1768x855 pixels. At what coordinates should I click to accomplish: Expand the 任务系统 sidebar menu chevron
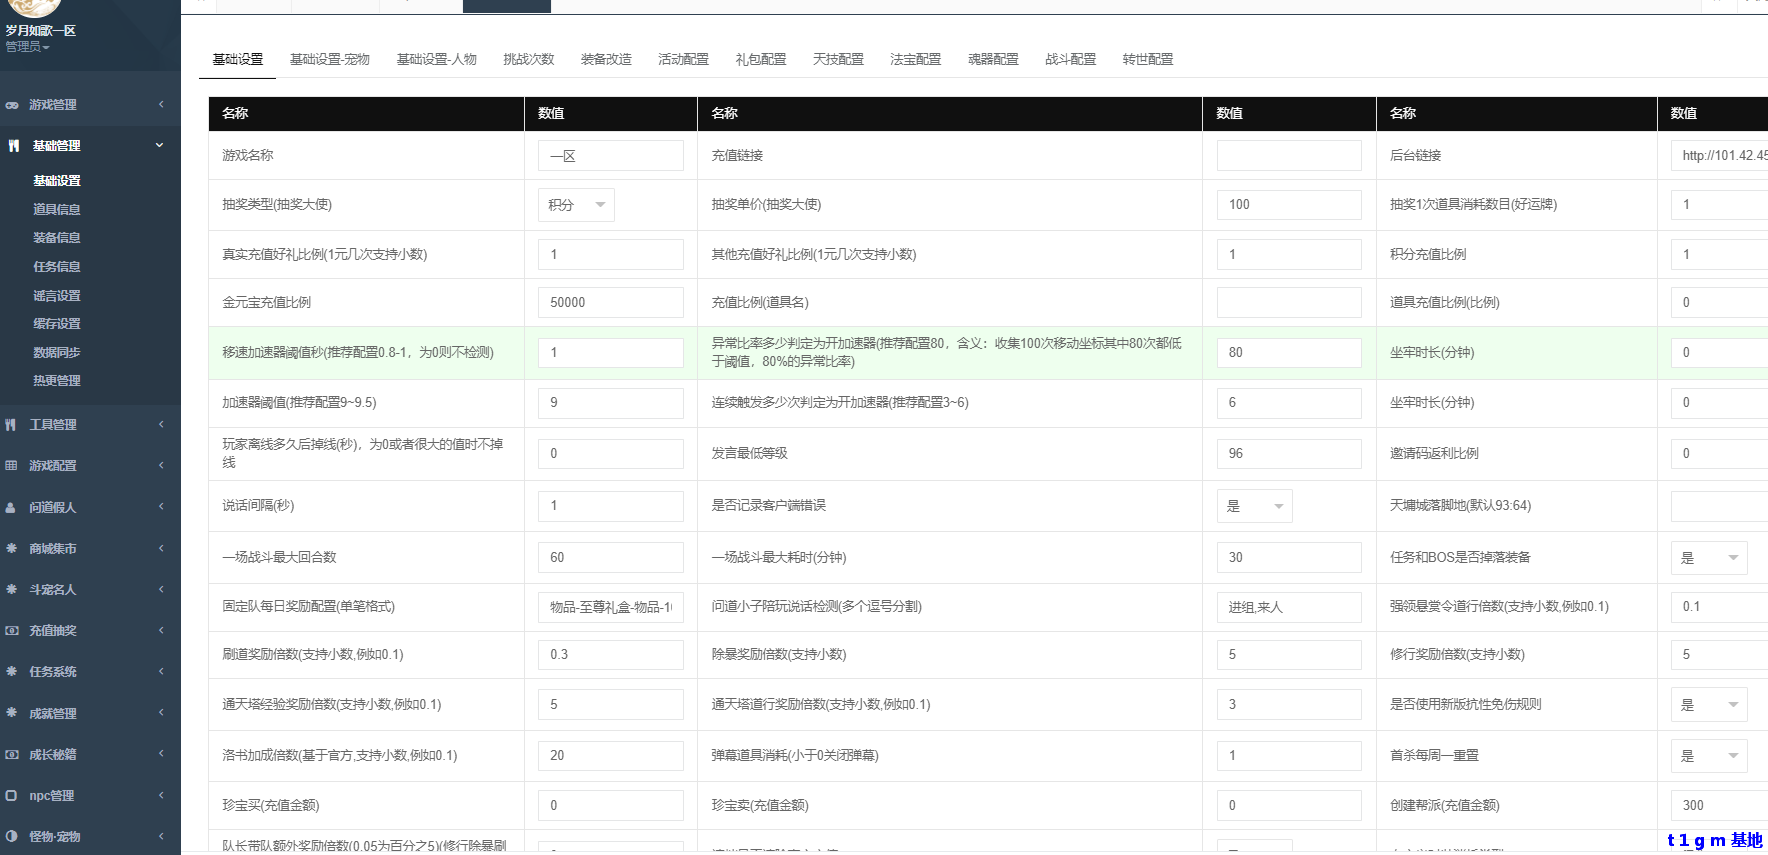160,672
